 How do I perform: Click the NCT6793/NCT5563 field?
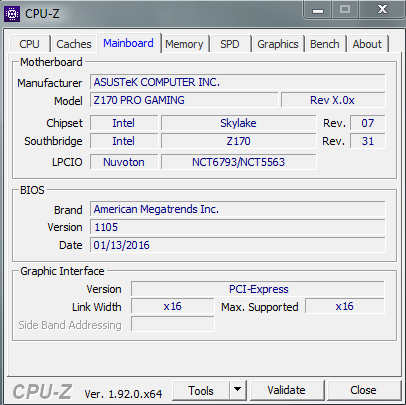coord(239,162)
